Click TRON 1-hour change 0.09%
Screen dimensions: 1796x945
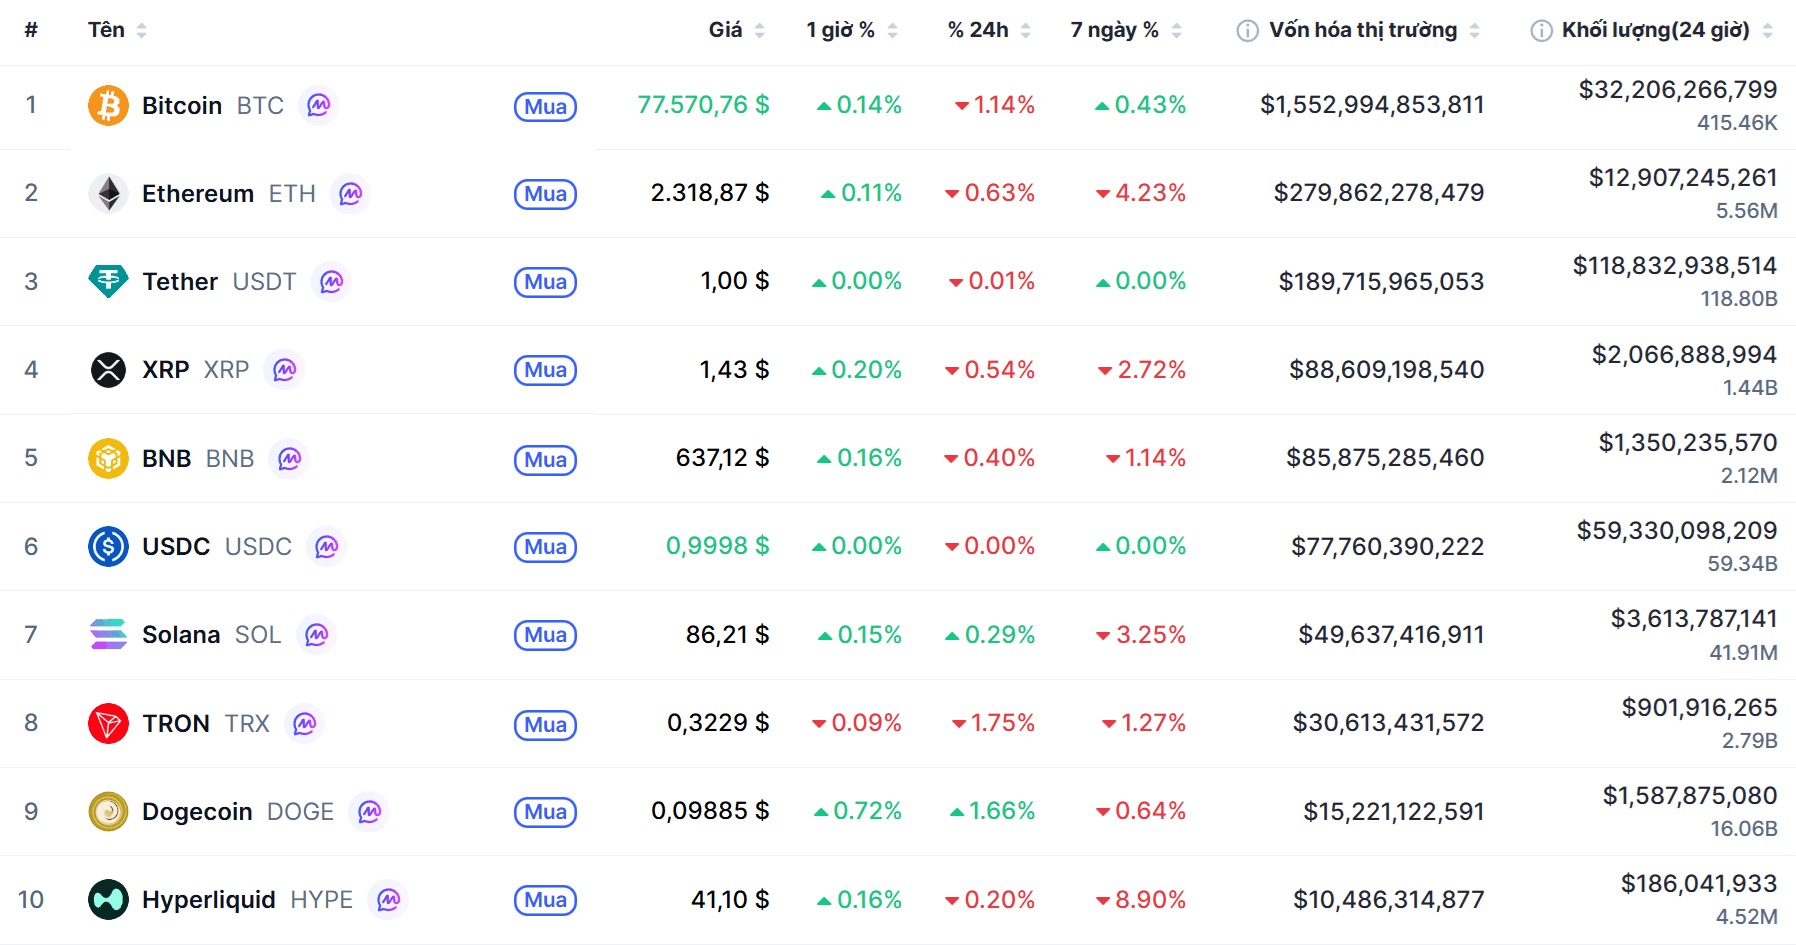click(856, 722)
